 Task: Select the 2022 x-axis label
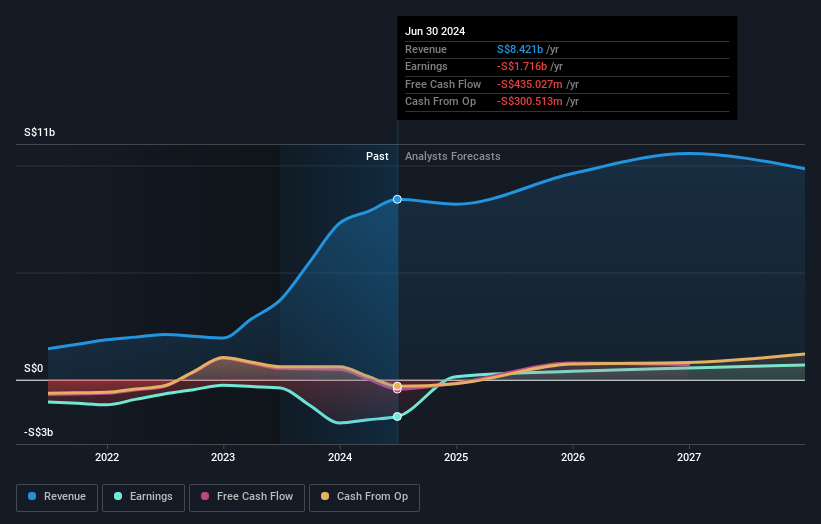[107, 458]
